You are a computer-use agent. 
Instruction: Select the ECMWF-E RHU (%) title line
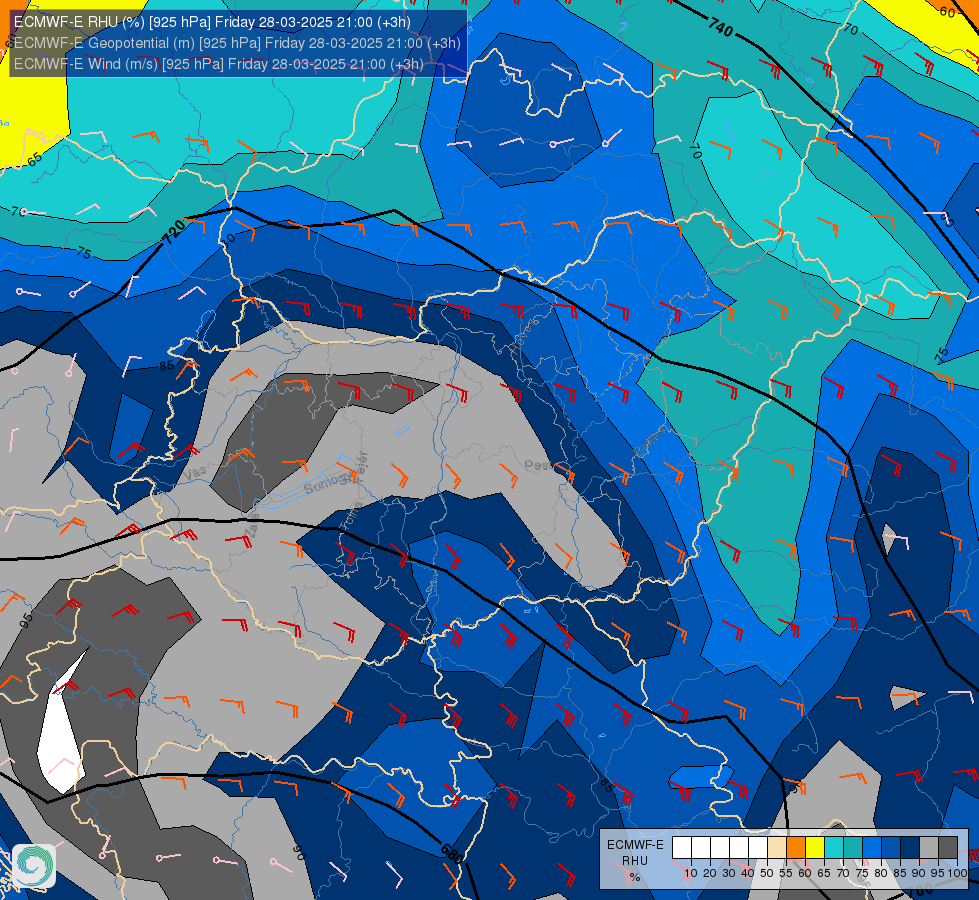pyautogui.click(x=212, y=22)
